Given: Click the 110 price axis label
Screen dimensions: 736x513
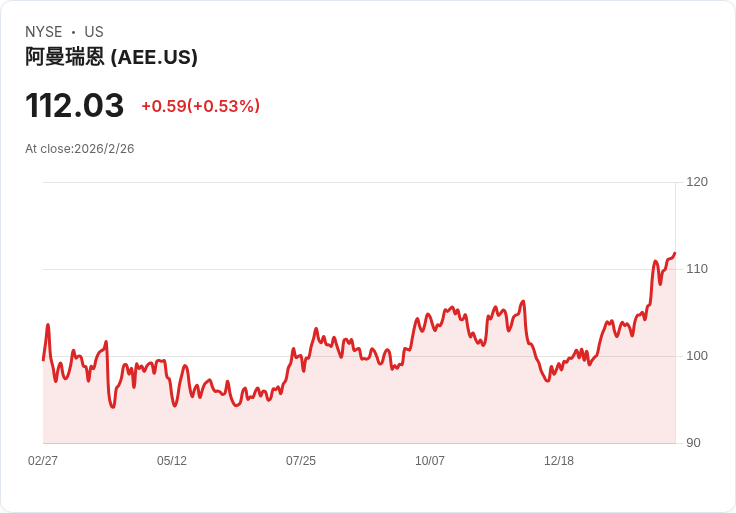Looking at the screenshot, I should [697, 269].
